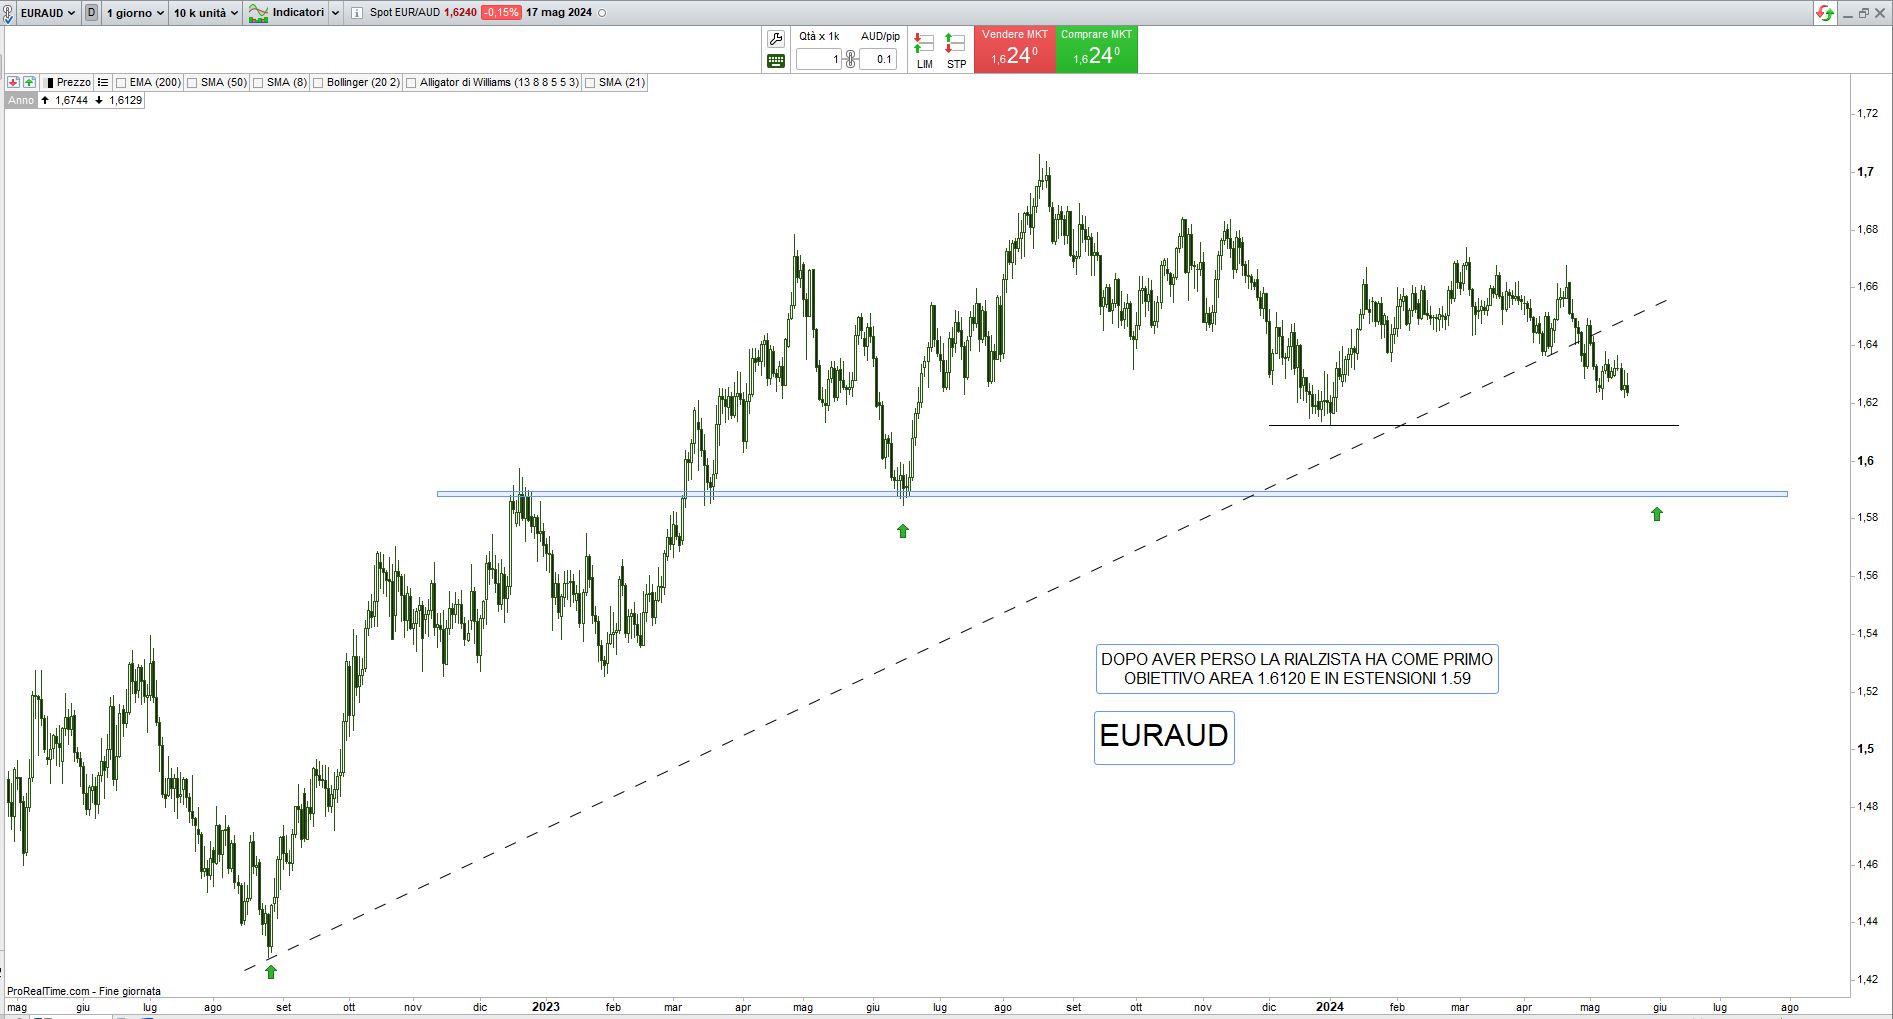
Task: Click the Comprare MKT buy button
Action: (x=1096, y=49)
